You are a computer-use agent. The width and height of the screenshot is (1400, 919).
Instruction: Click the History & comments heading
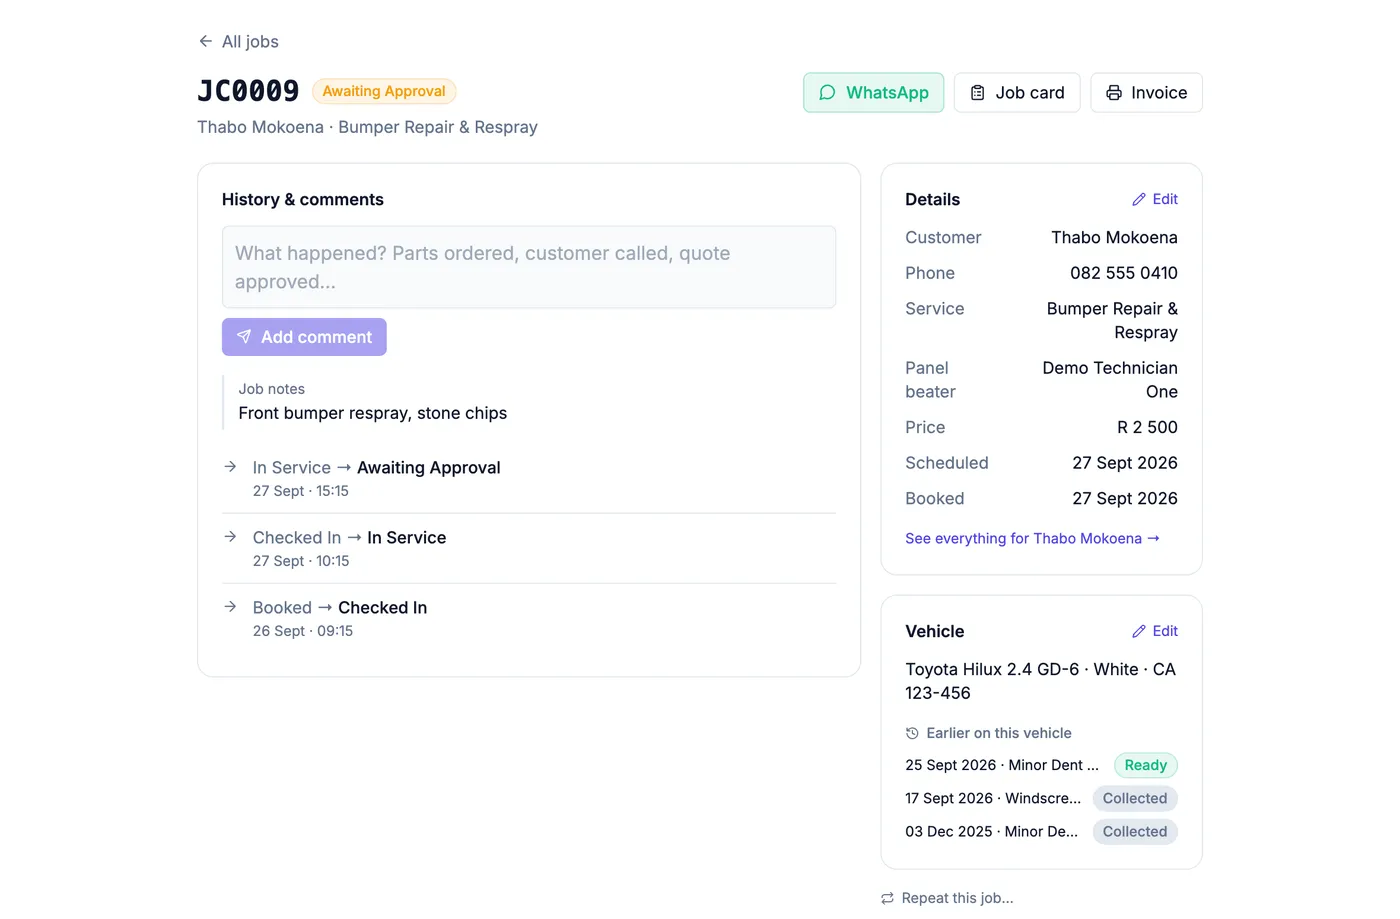303,199
